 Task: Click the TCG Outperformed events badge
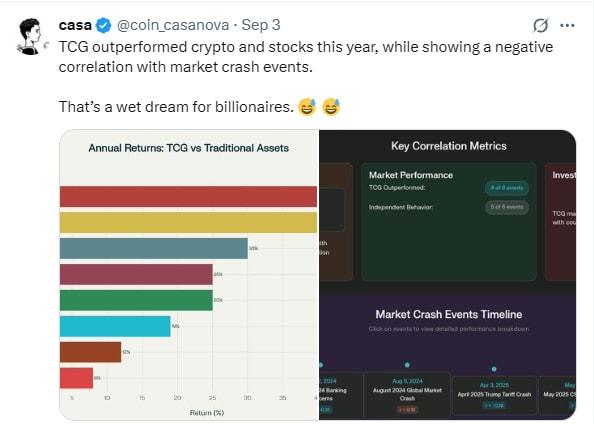coord(507,188)
